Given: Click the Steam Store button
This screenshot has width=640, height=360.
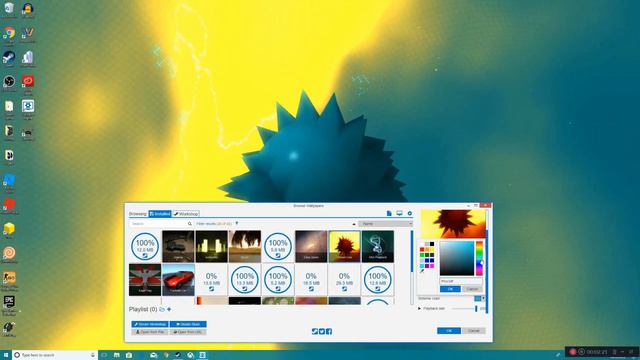Looking at the screenshot, I should click(x=188, y=324).
